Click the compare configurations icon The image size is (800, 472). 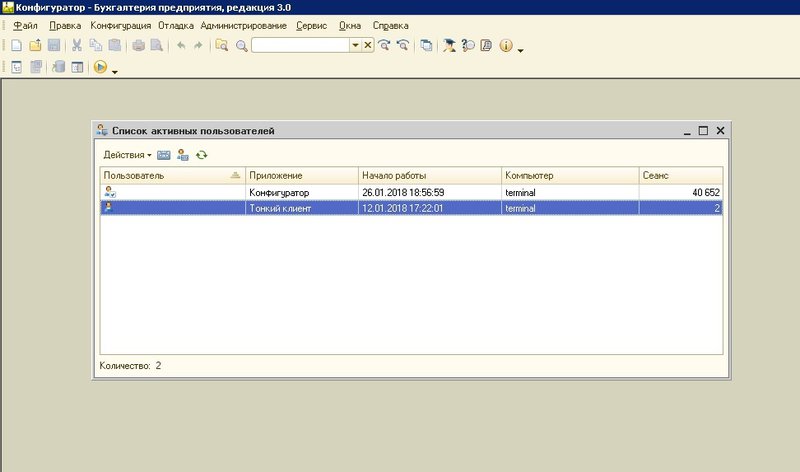[x=36, y=67]
